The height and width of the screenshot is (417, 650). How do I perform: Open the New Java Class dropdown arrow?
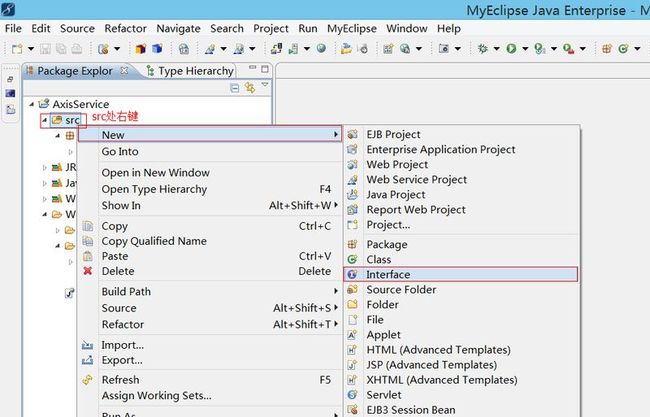[637, 49]
